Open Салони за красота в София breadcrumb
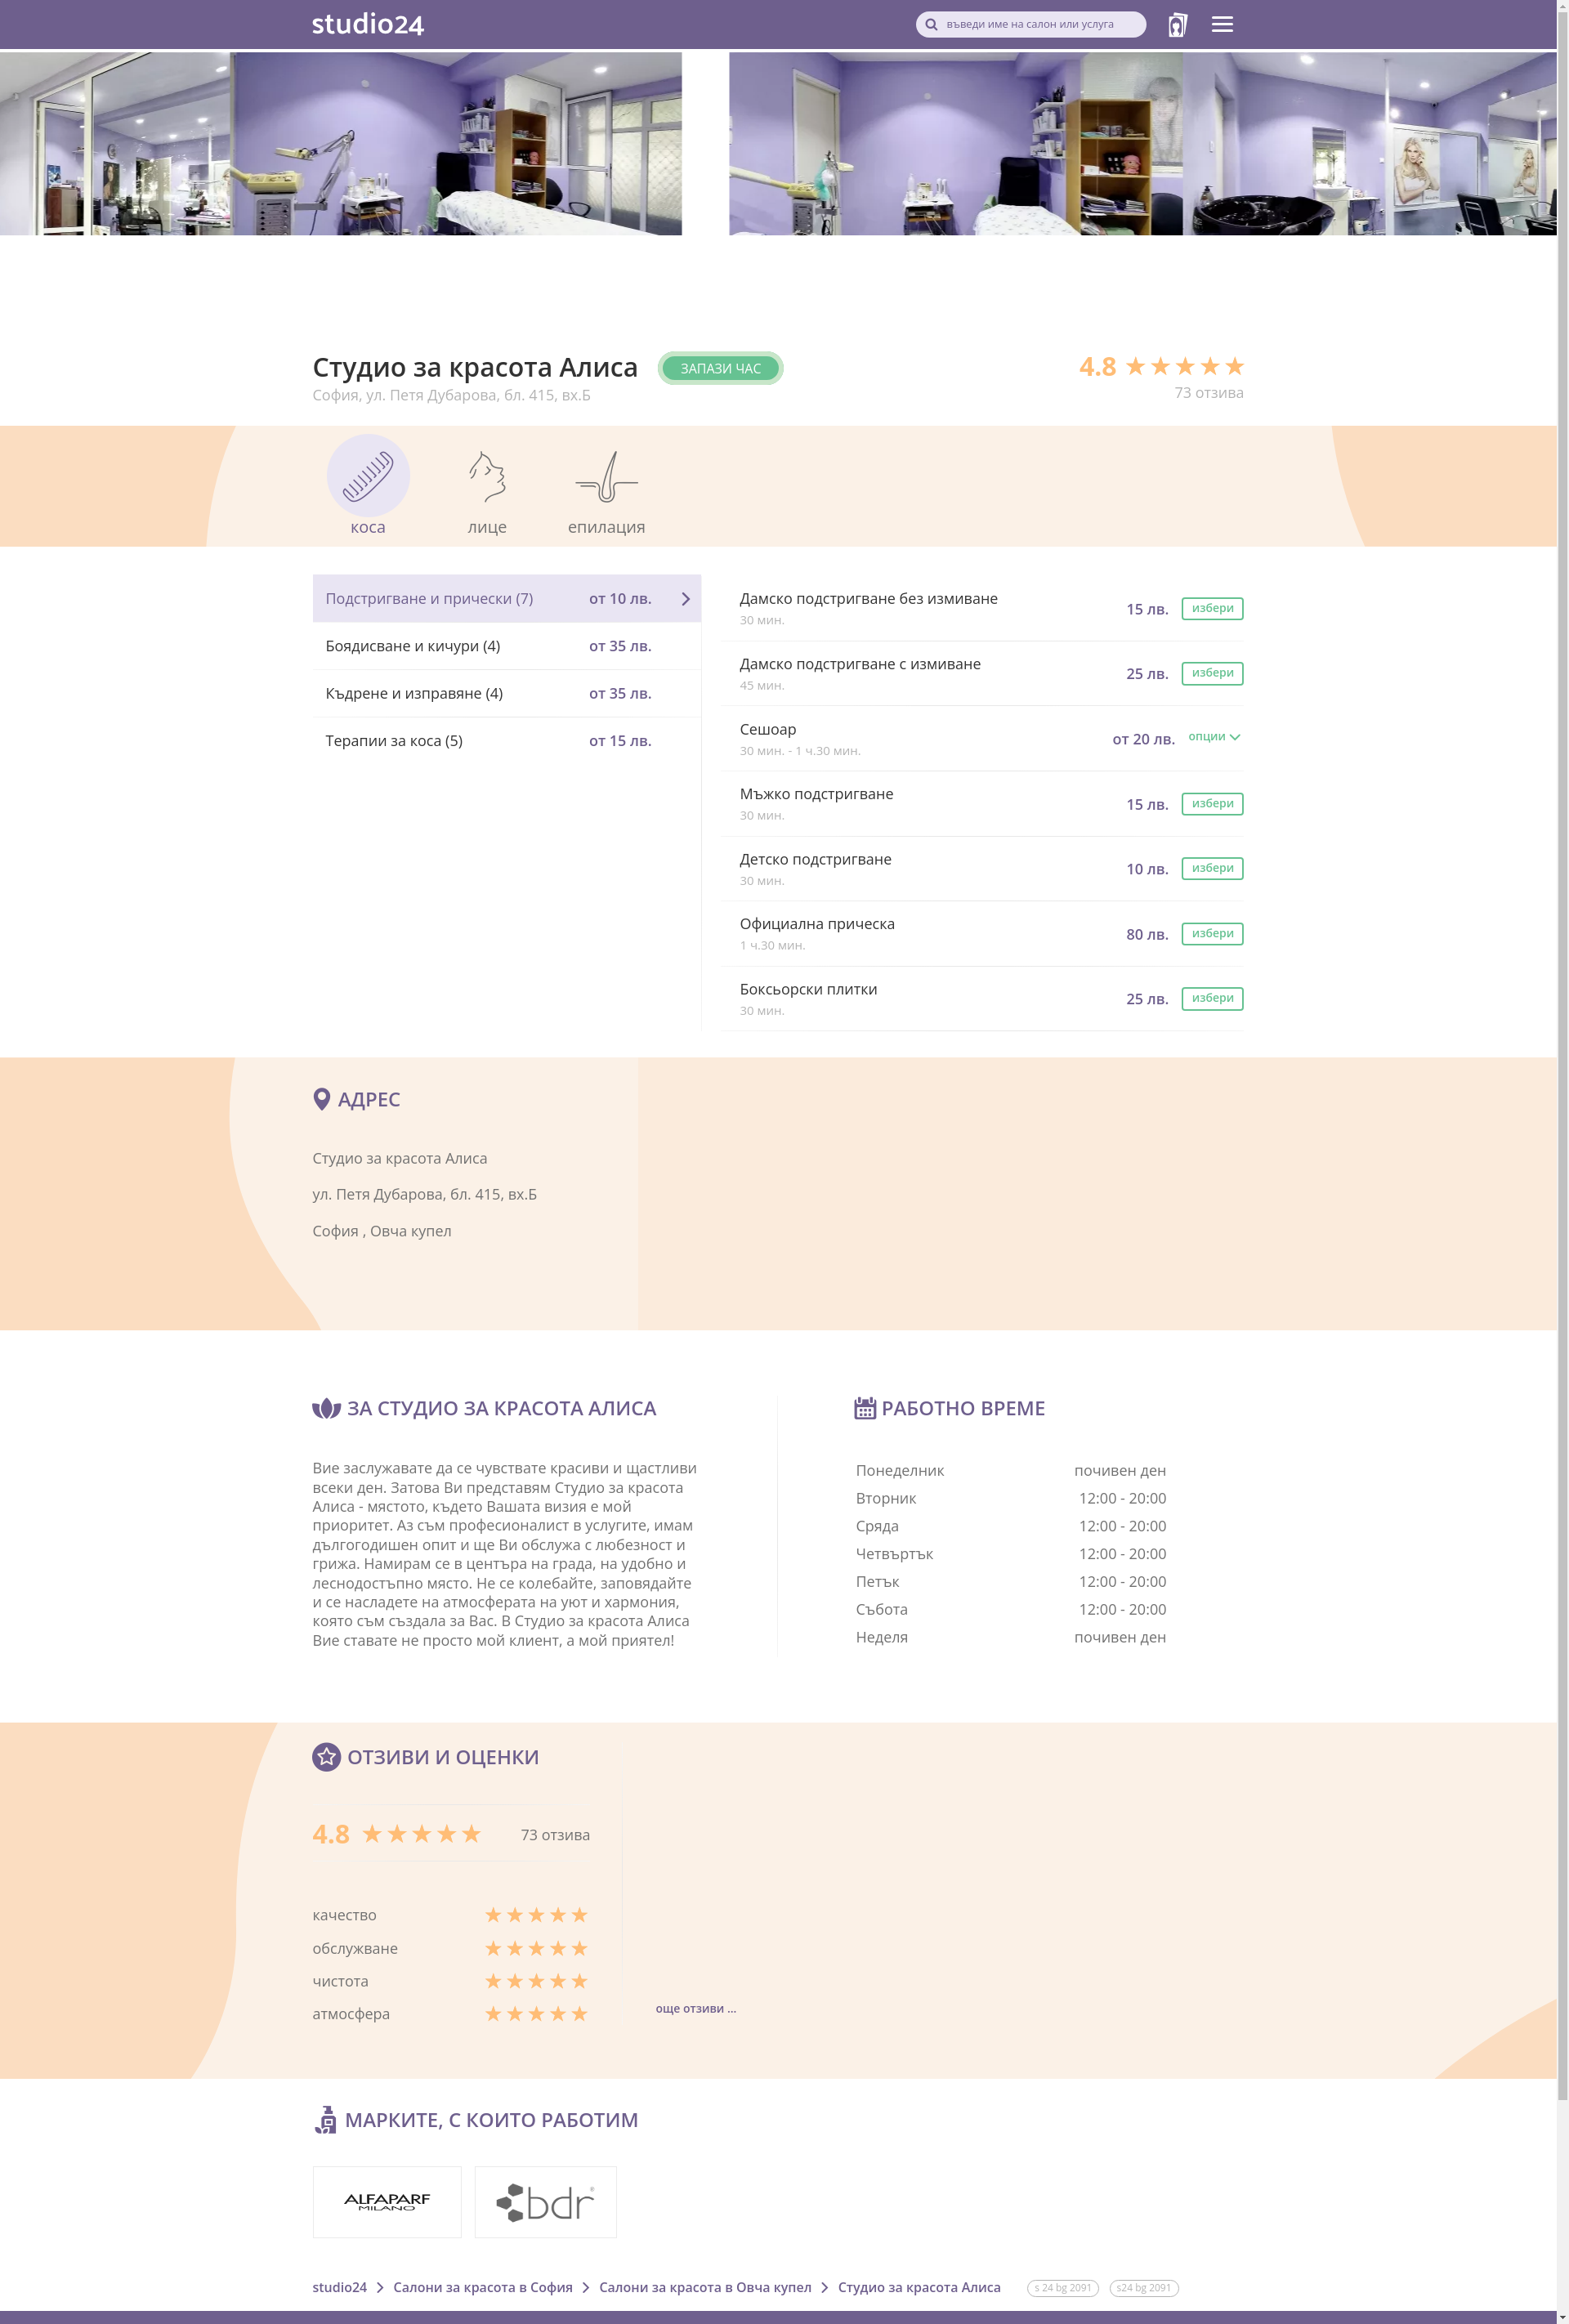 coord(482,2287)
